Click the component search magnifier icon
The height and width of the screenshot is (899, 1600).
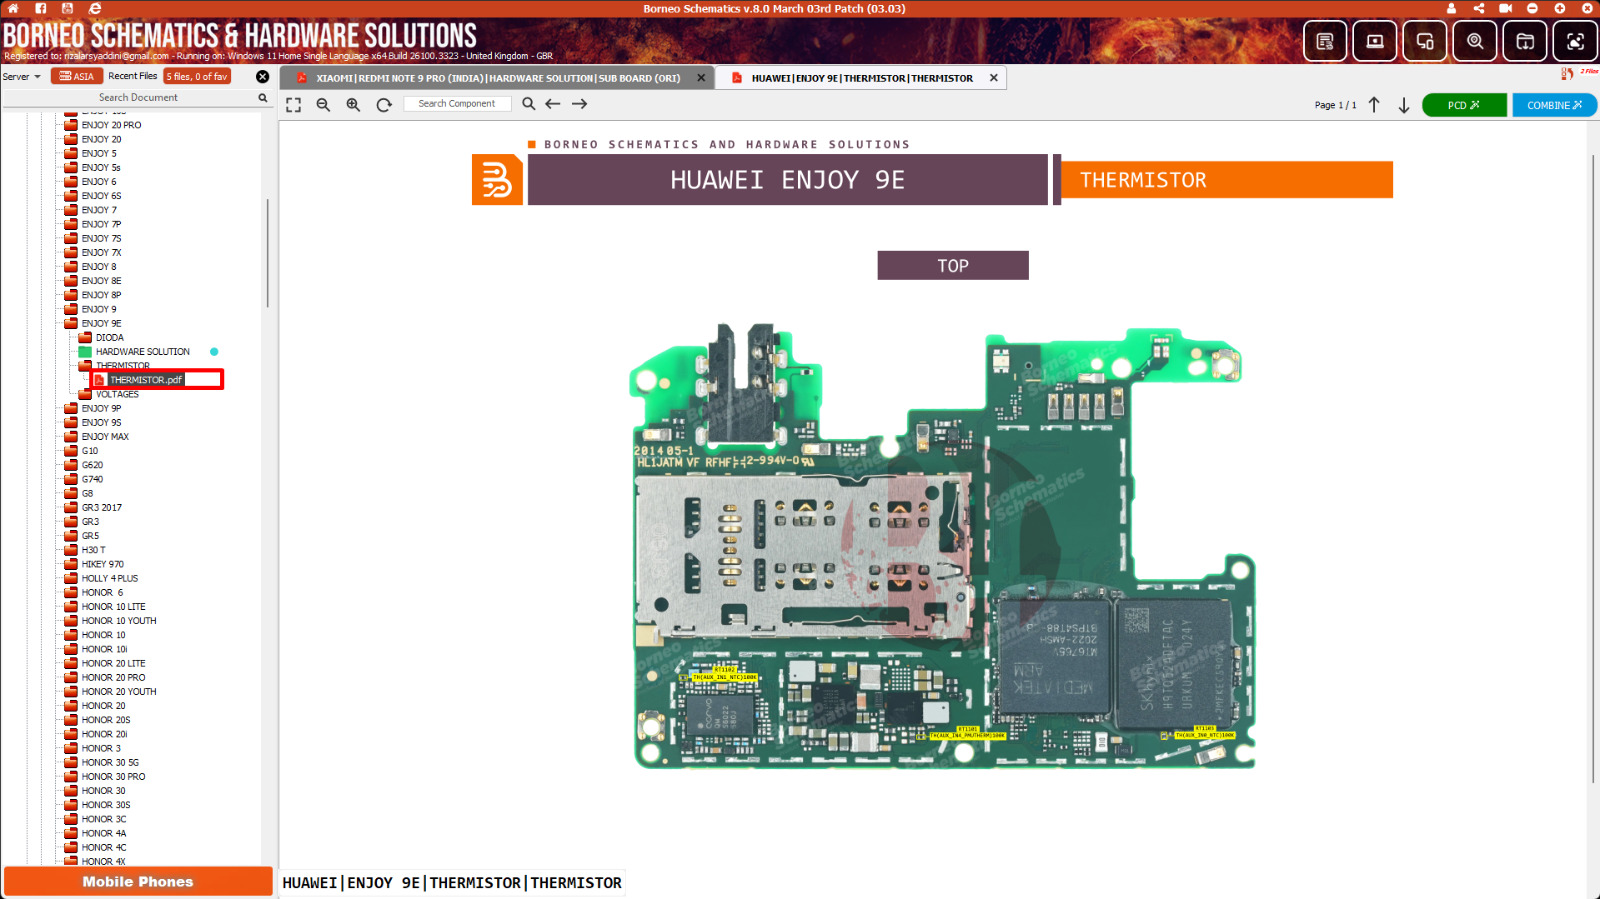[529, 104]
